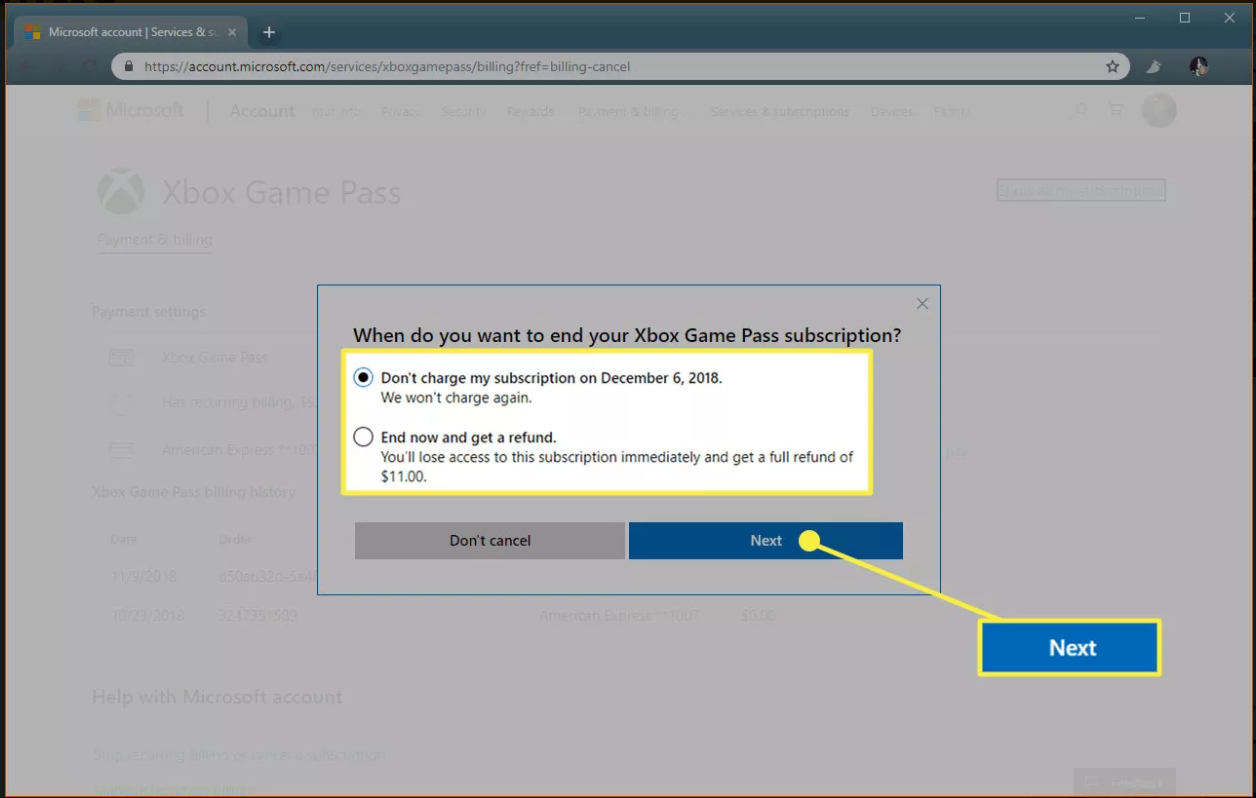This screenshot has width=1256, height=798.
Task: Click the Don't cancel button
Action: (x=490, y=540)
